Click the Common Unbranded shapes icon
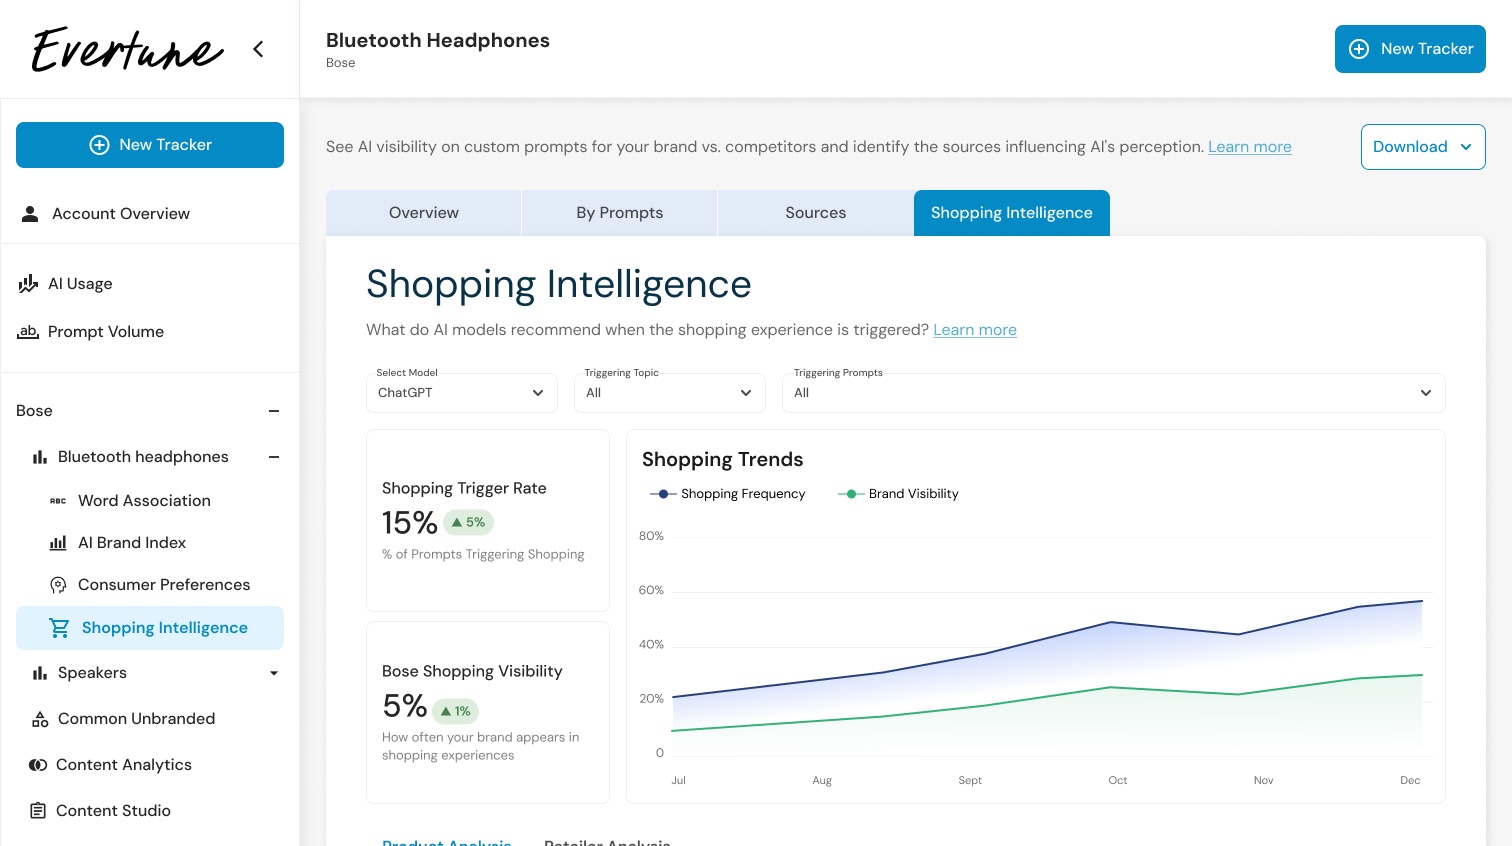Screen dimensions: 1512x846 [x=40, y=719]
